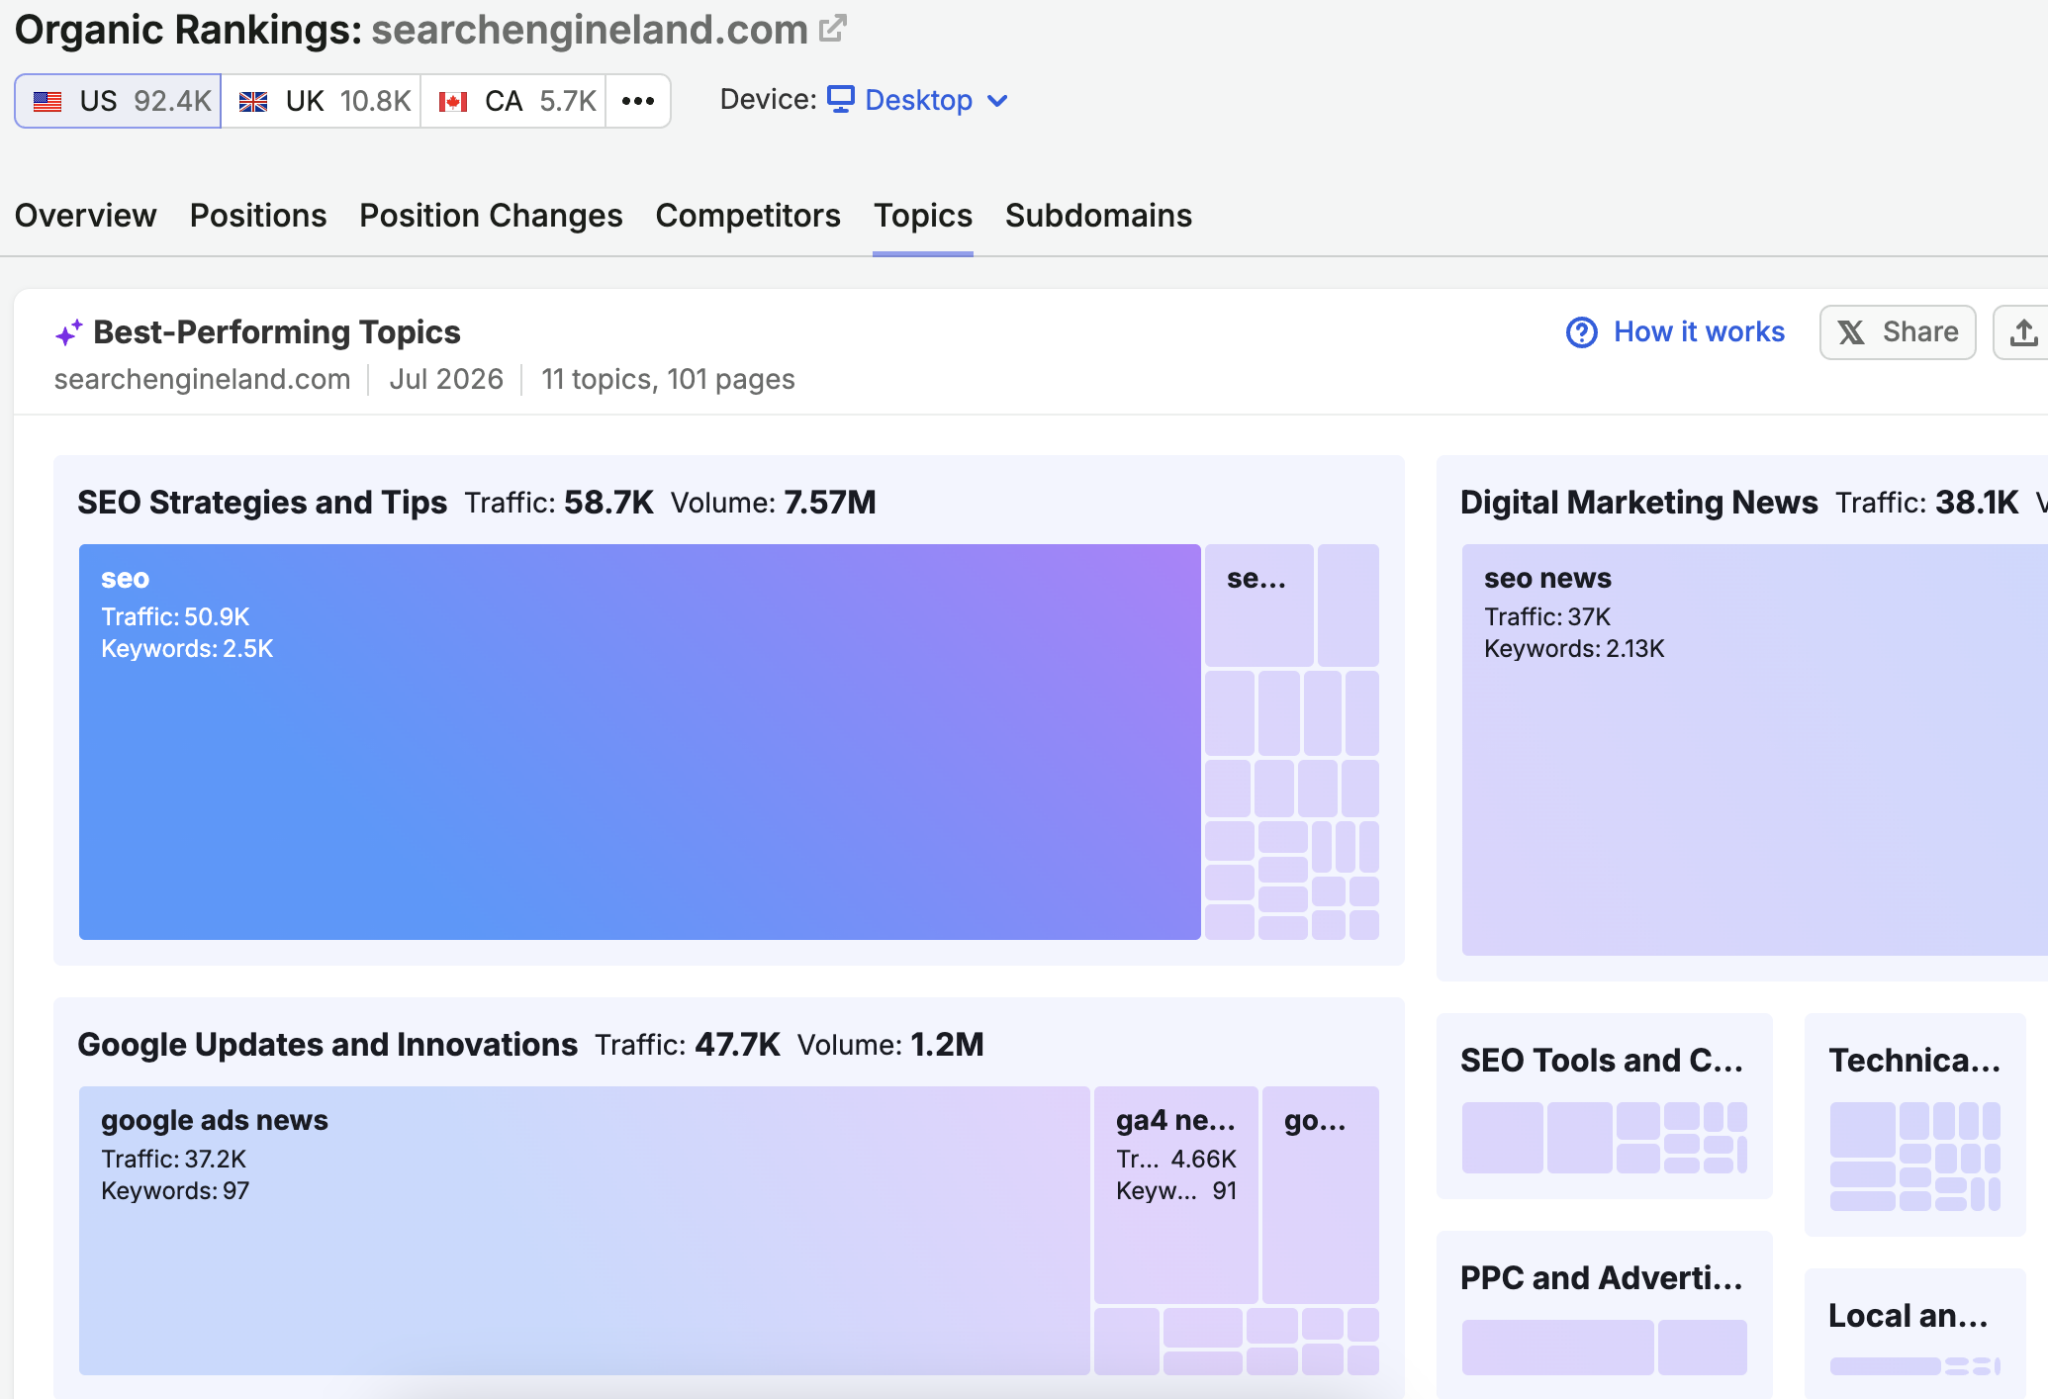Screen dimensions: 2048x1399
Task: Select the 'go...' treemap block
Action: (x=1320, y=1194)
